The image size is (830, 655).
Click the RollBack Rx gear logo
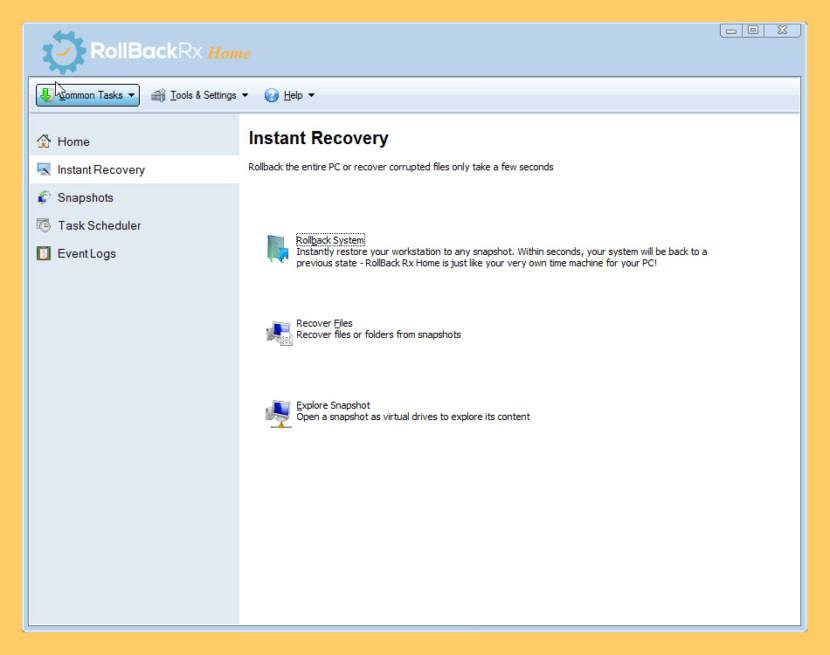pos(64,52)
